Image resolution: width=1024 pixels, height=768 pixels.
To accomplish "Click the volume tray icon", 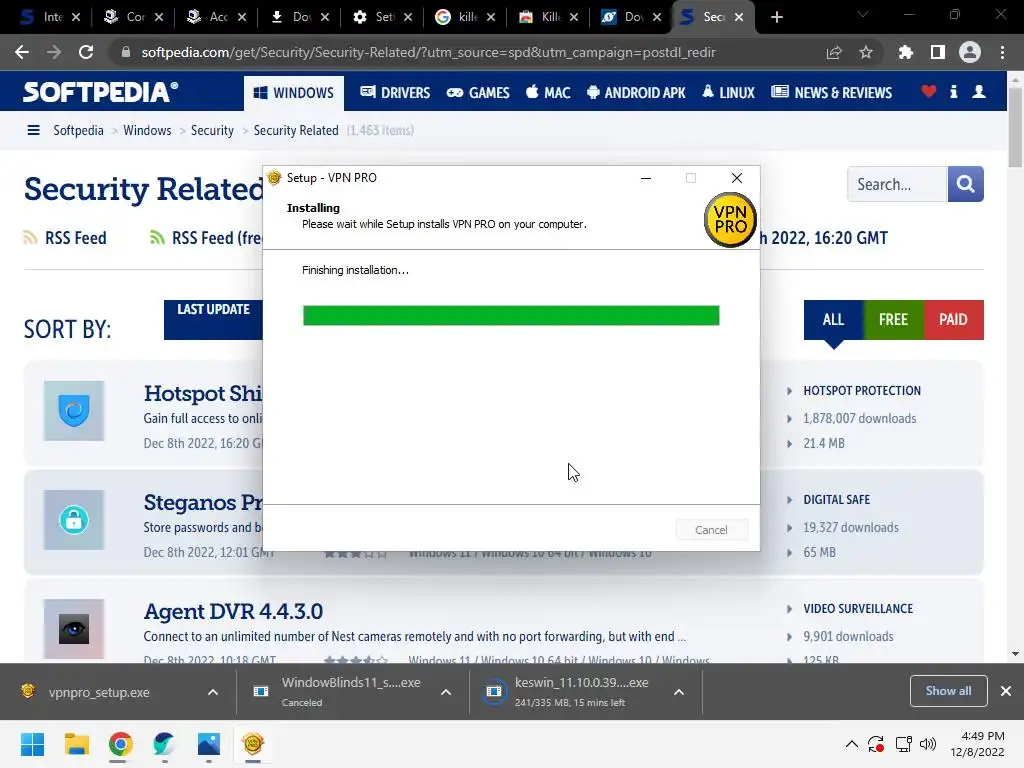I will 927,744.
